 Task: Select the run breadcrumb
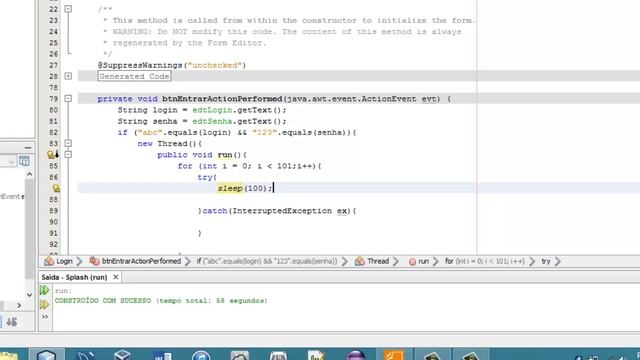tap(419, 261)
